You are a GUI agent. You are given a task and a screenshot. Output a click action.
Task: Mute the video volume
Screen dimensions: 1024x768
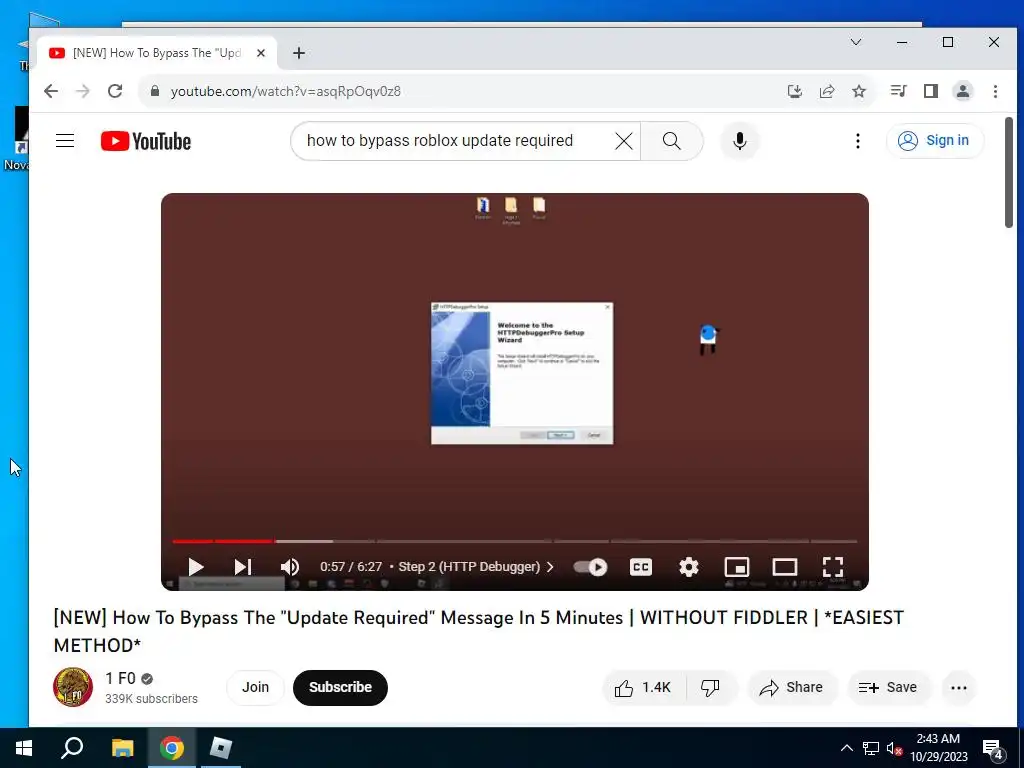pyautogui.click(x=289, y=566)
